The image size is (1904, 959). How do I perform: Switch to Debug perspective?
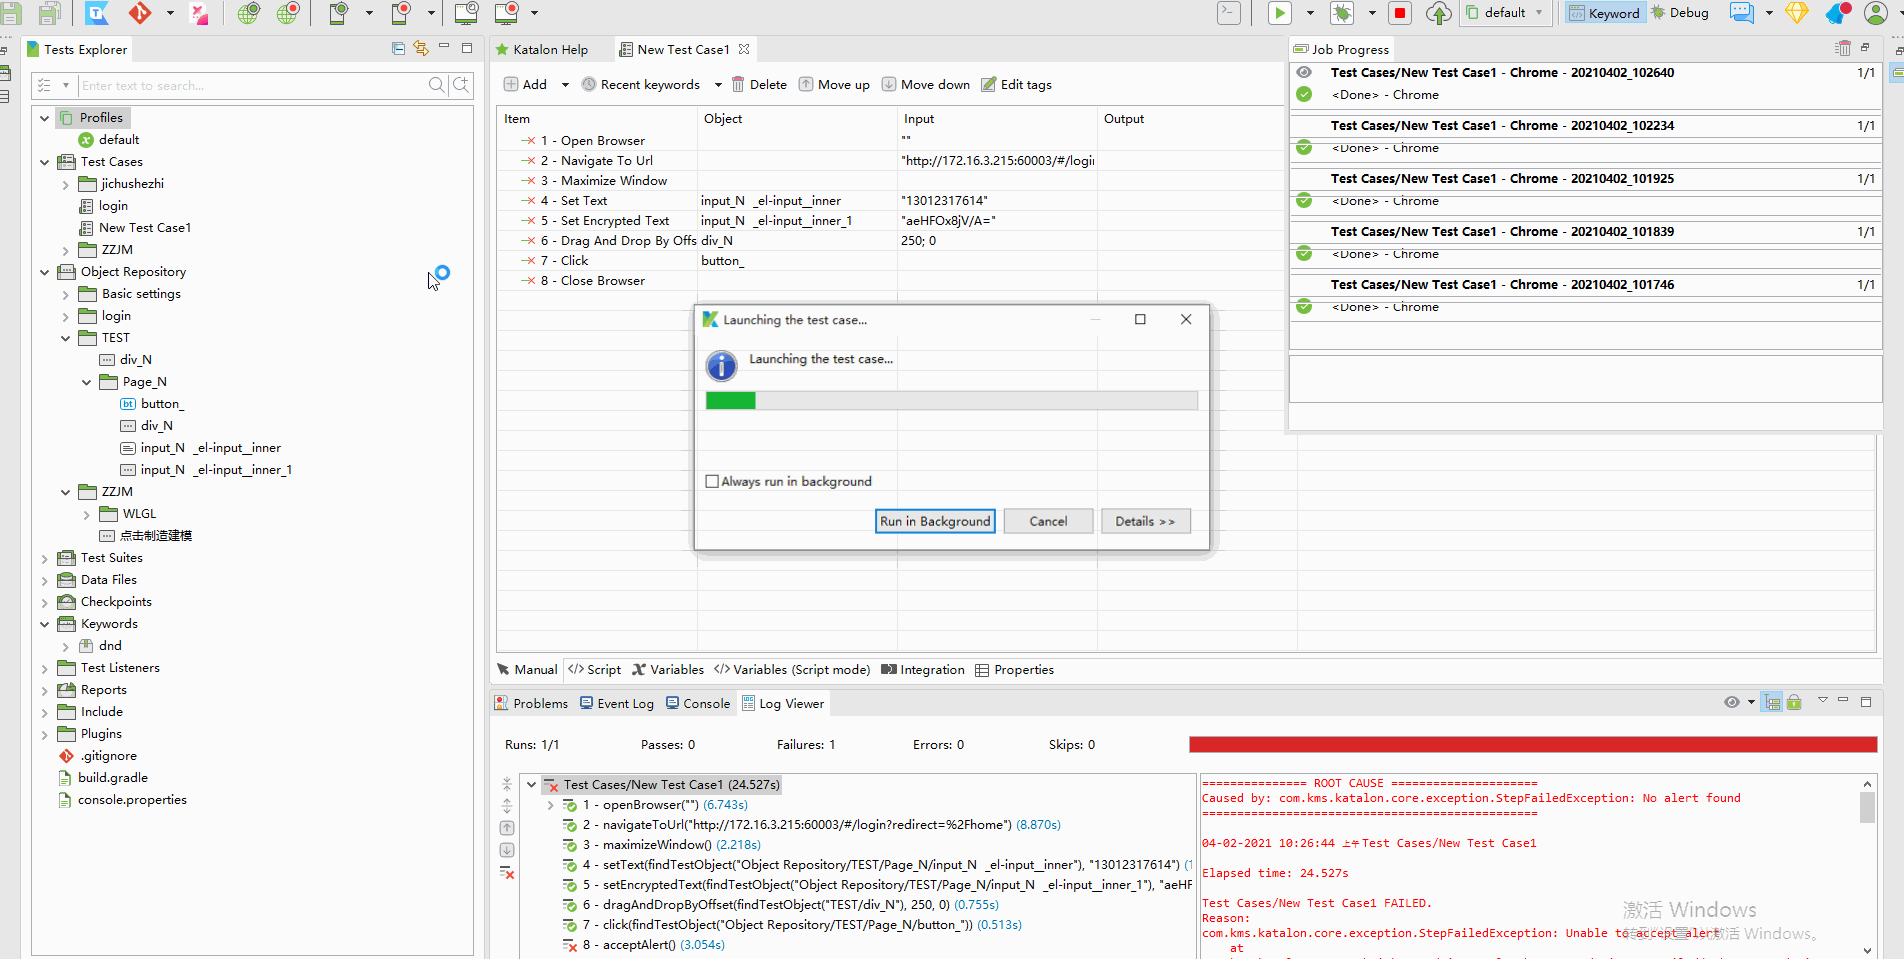(x=1680, y=13)
